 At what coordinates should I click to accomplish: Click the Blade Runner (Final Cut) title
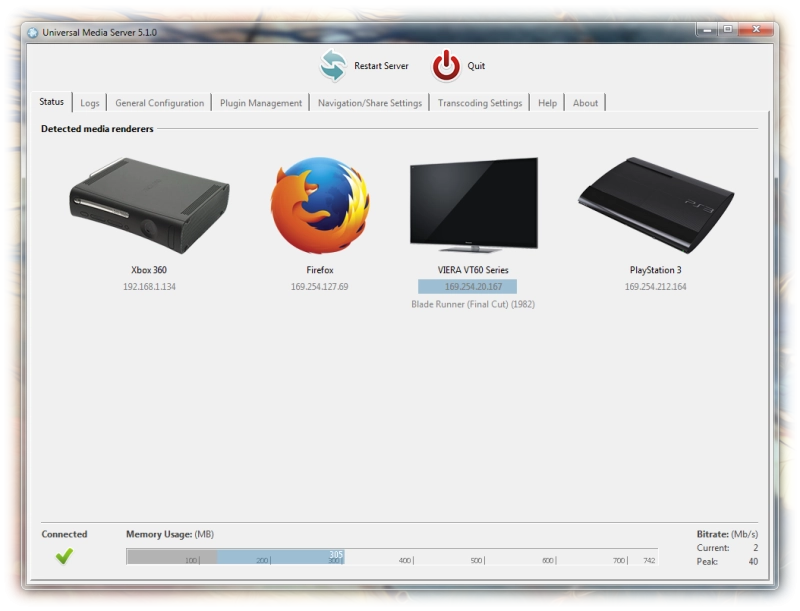(473, 304)
